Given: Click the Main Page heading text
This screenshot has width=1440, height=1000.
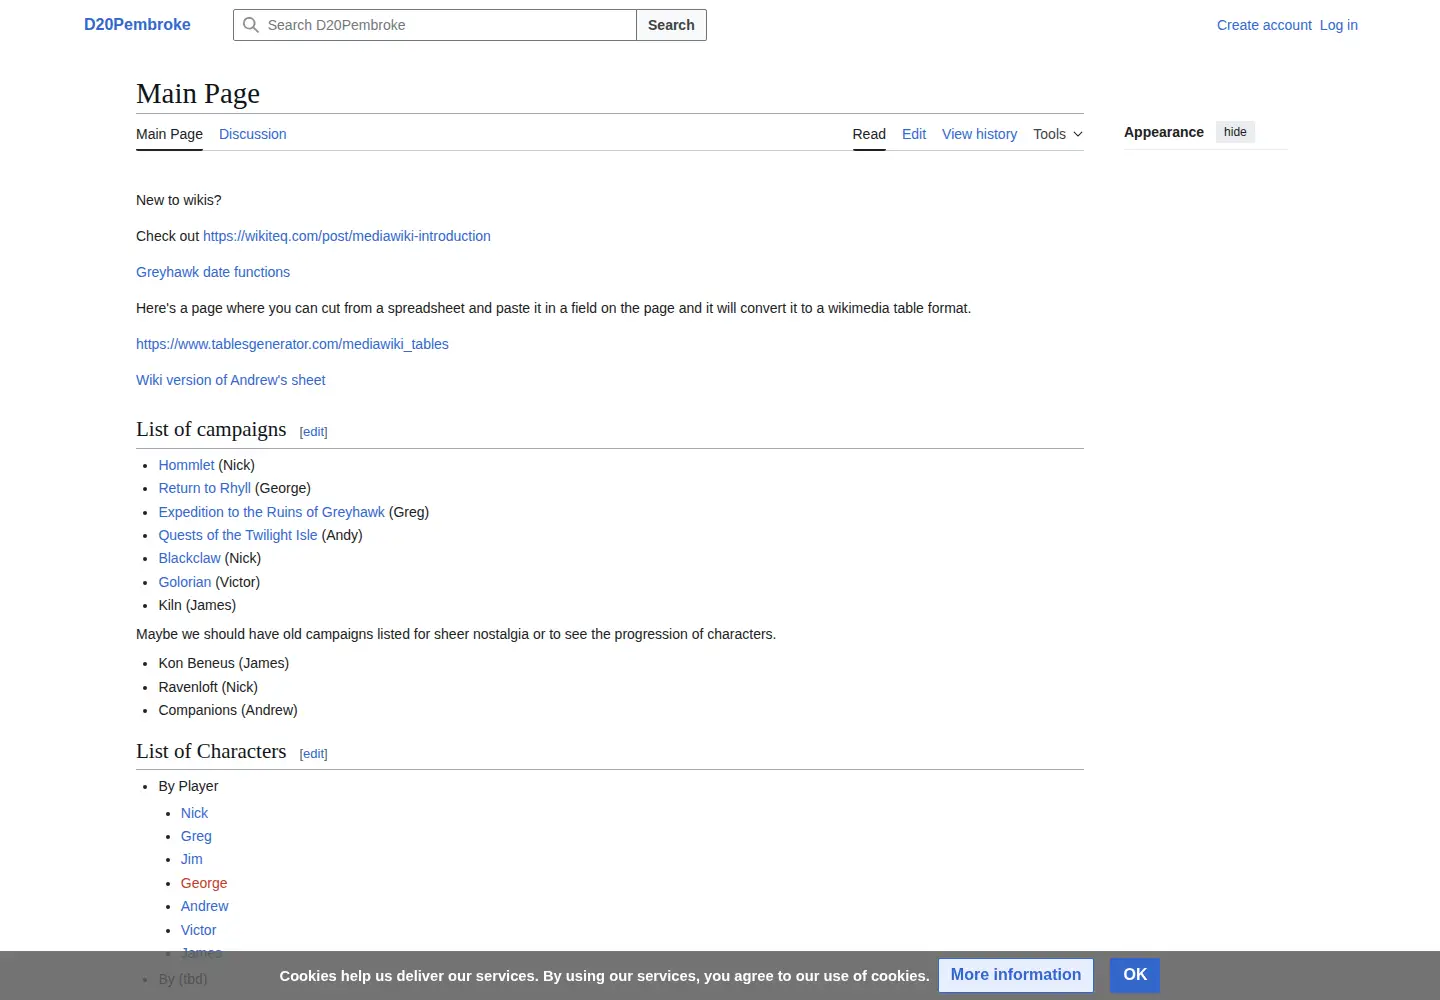Looking at the screenshot, I should coord(198,94).
